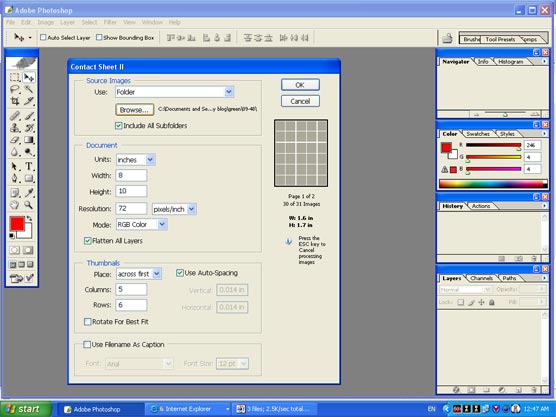Select the Eraser tool
Viewport: 556px width, 417px height.
point(15,140)
